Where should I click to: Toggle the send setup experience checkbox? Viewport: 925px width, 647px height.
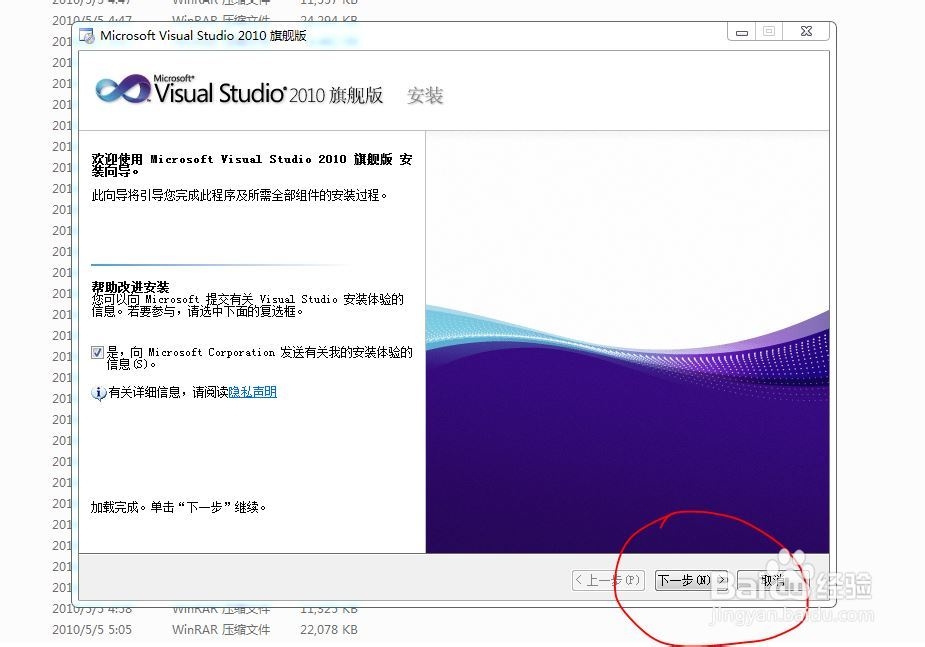[x=97, y=353]
